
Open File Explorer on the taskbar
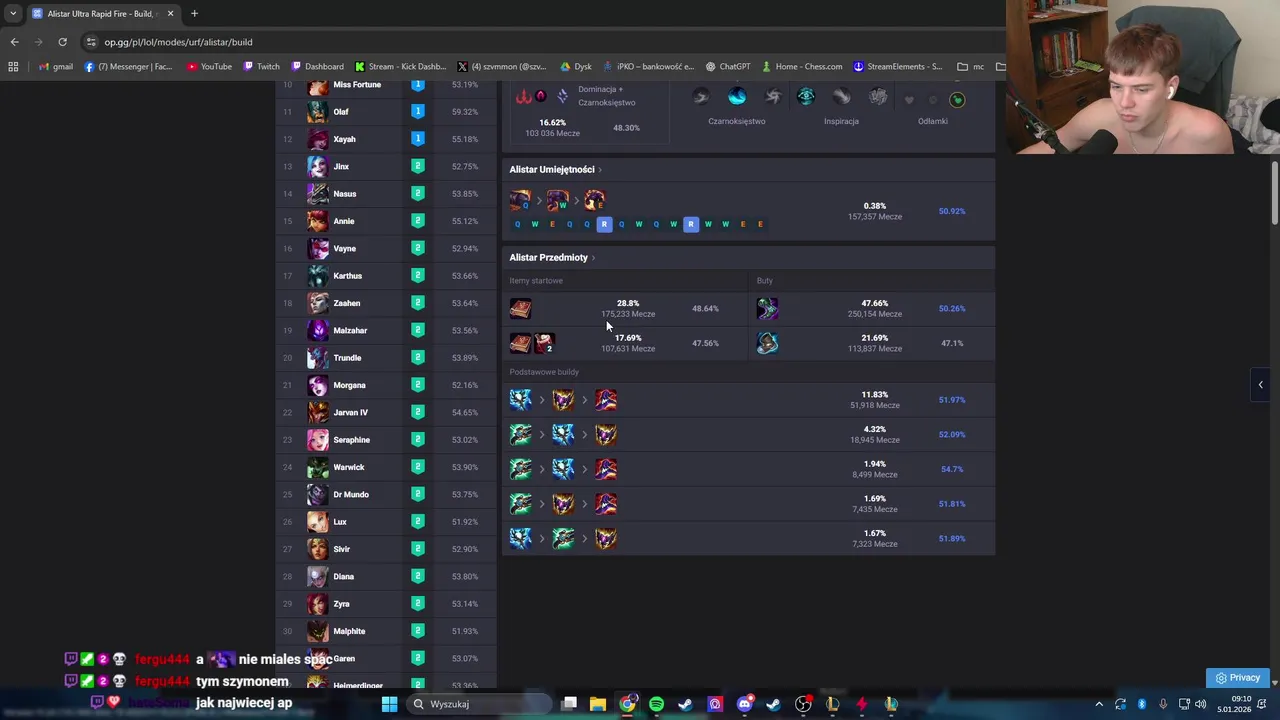pyautogui.click(x=598, y=704)
